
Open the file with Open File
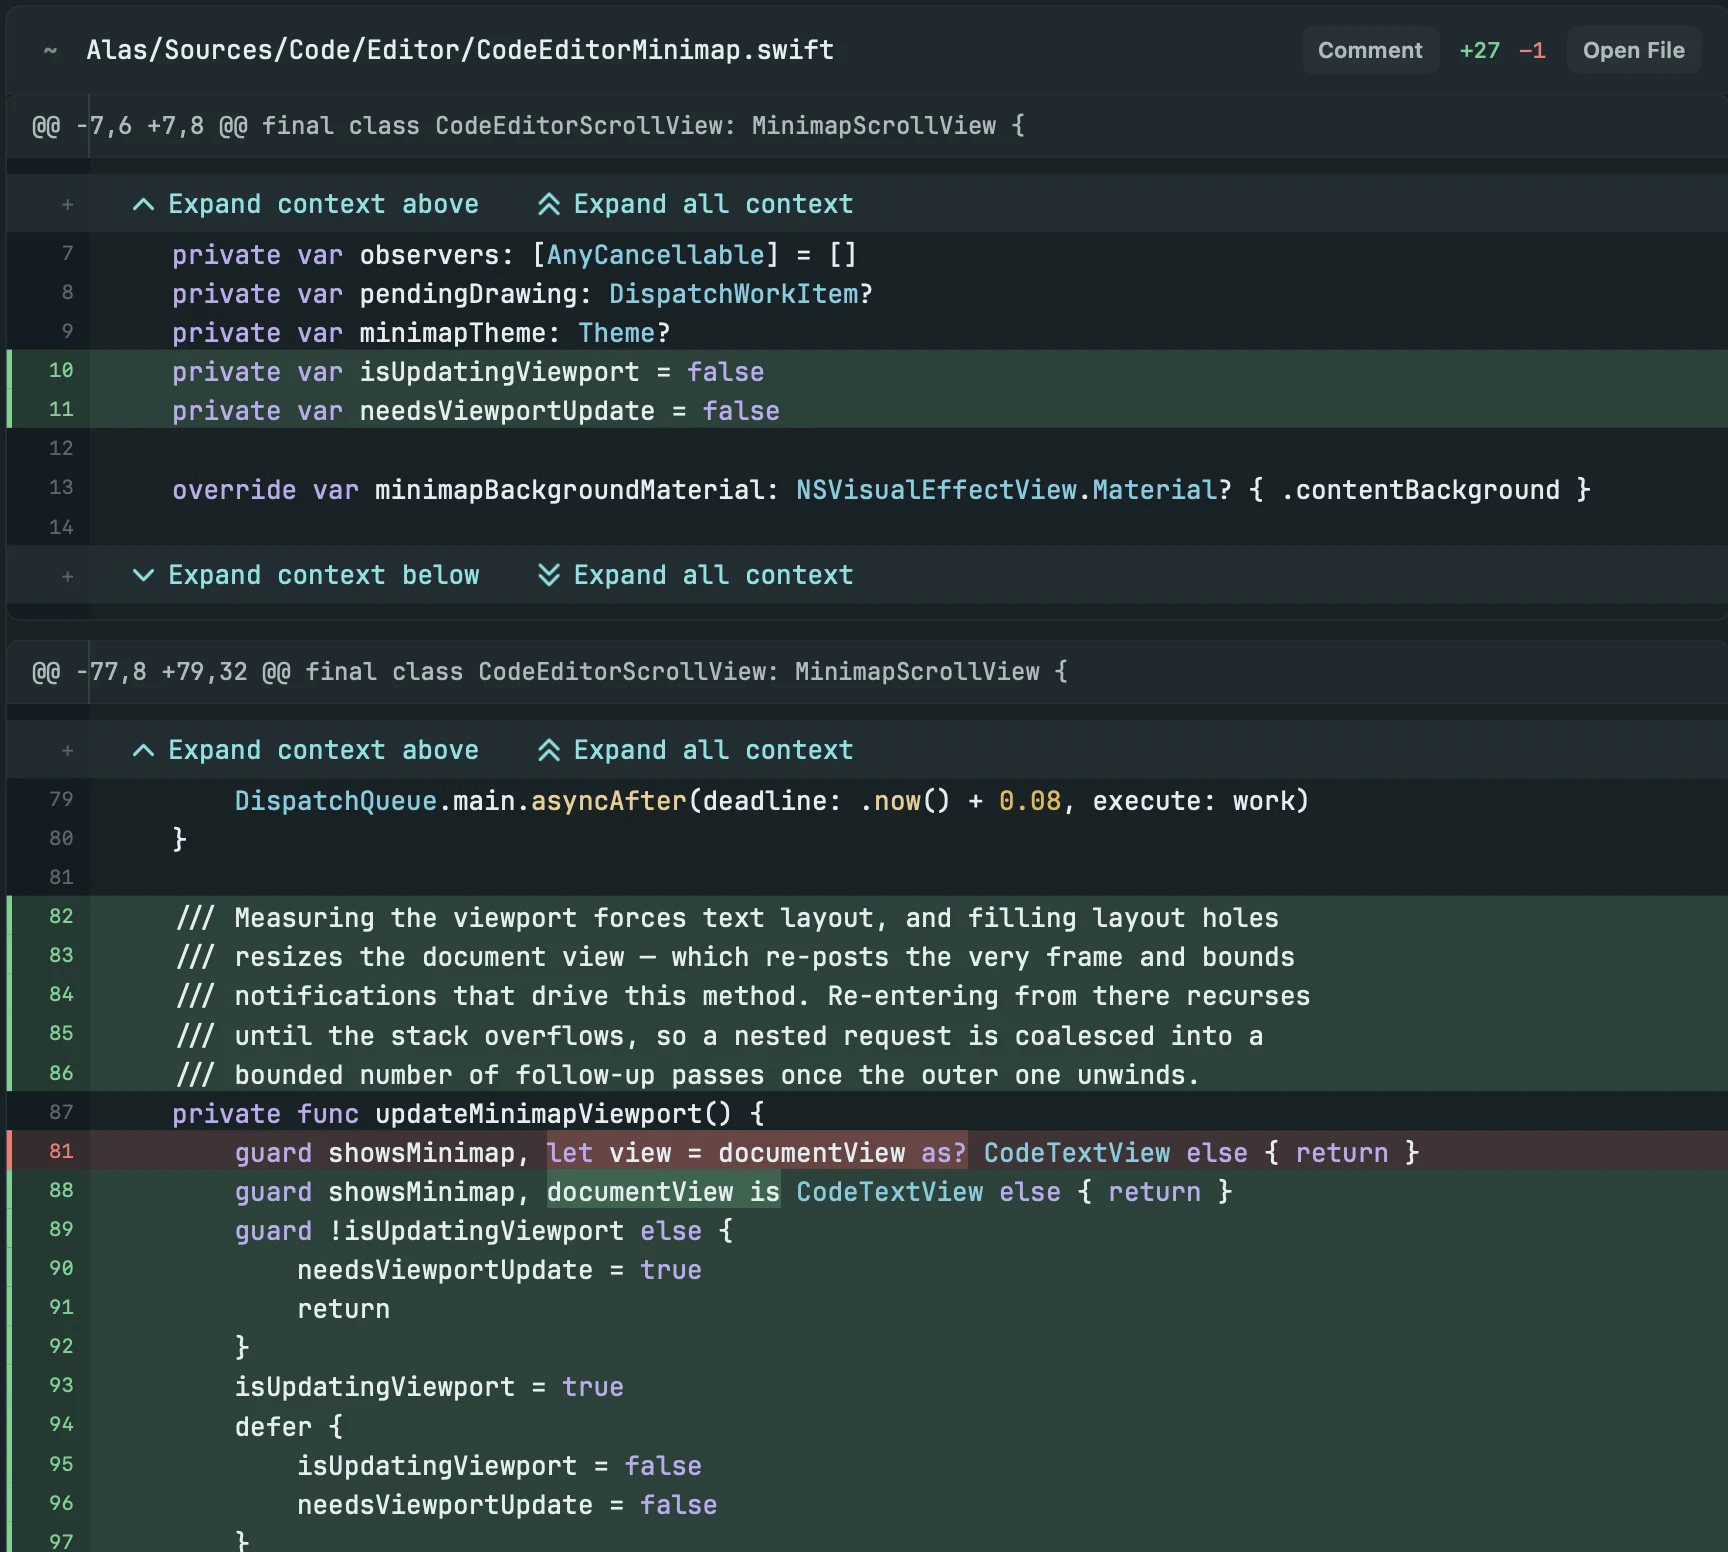click(1633, 50)
